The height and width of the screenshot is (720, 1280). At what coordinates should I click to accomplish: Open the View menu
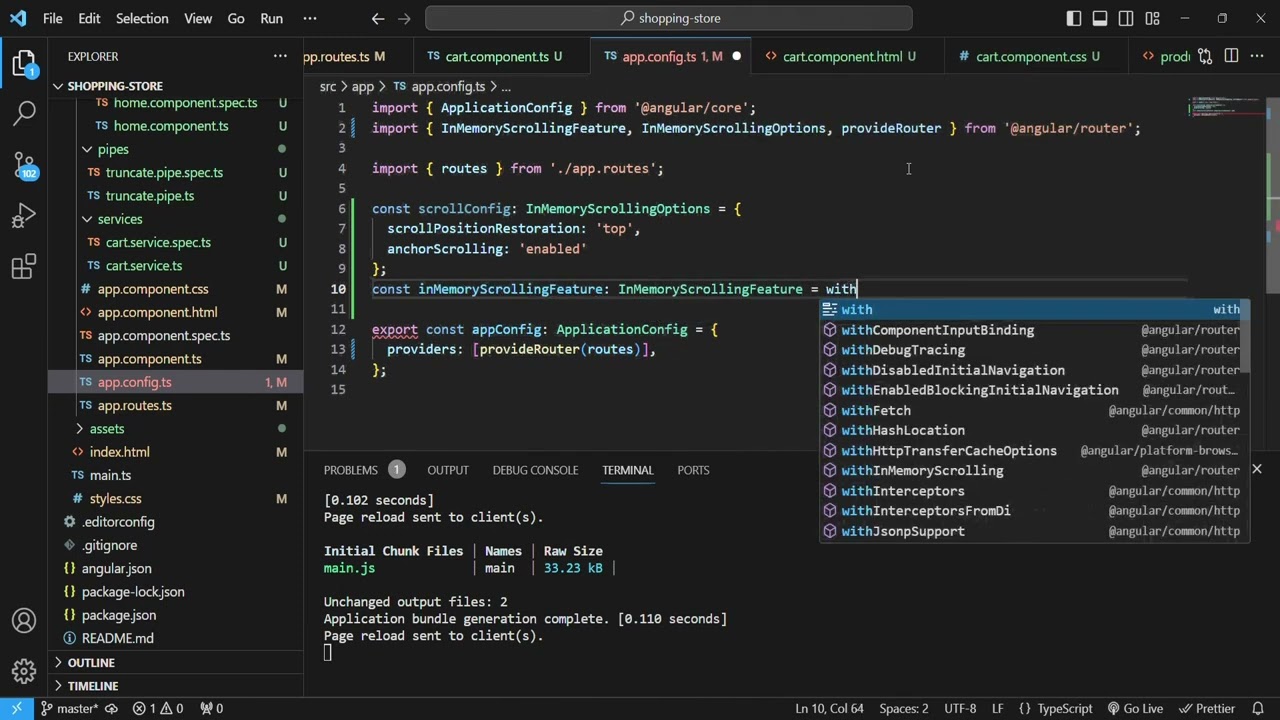coord(198,18)
